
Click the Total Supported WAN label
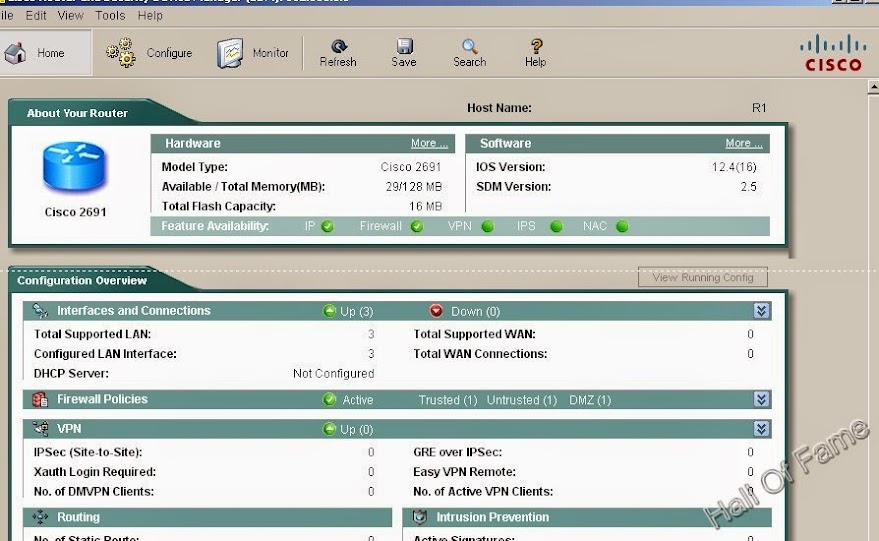[x=474, y=334]
